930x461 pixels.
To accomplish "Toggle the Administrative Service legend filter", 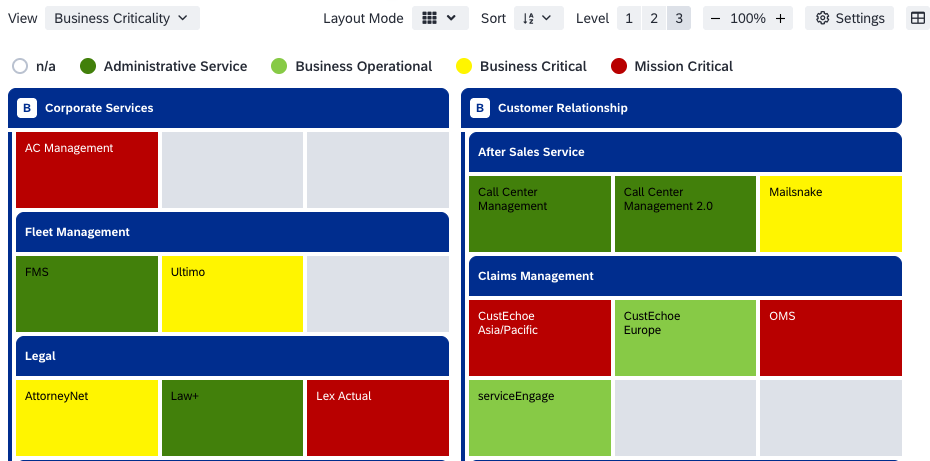I will click(x=88, y=66).
